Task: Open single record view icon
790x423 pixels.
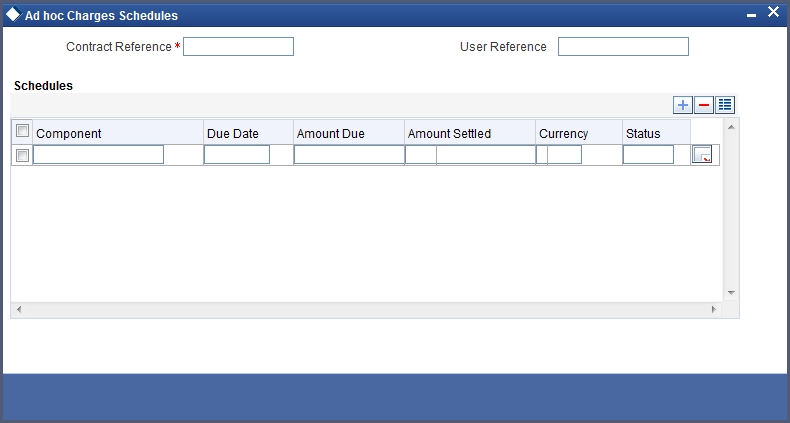Action: (725, 105)
